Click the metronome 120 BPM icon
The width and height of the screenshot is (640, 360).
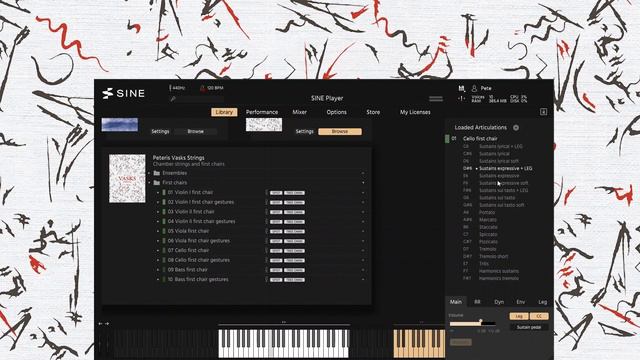click(x=202, y=88)
